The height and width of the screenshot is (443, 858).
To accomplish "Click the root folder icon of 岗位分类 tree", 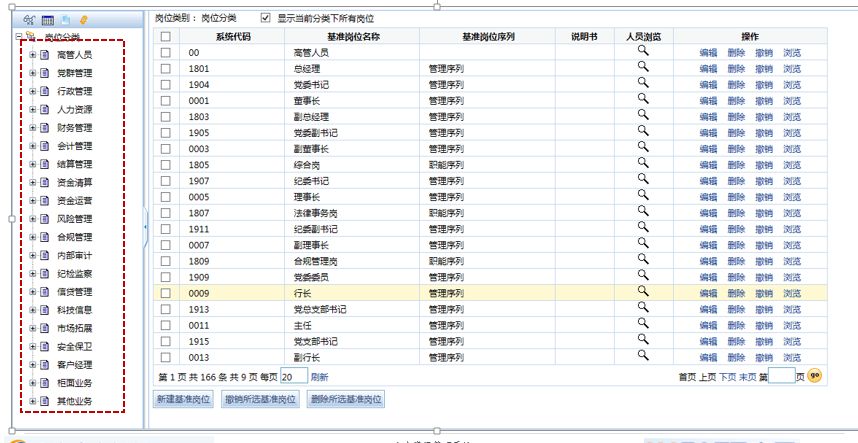I will (x=31, y=36).
